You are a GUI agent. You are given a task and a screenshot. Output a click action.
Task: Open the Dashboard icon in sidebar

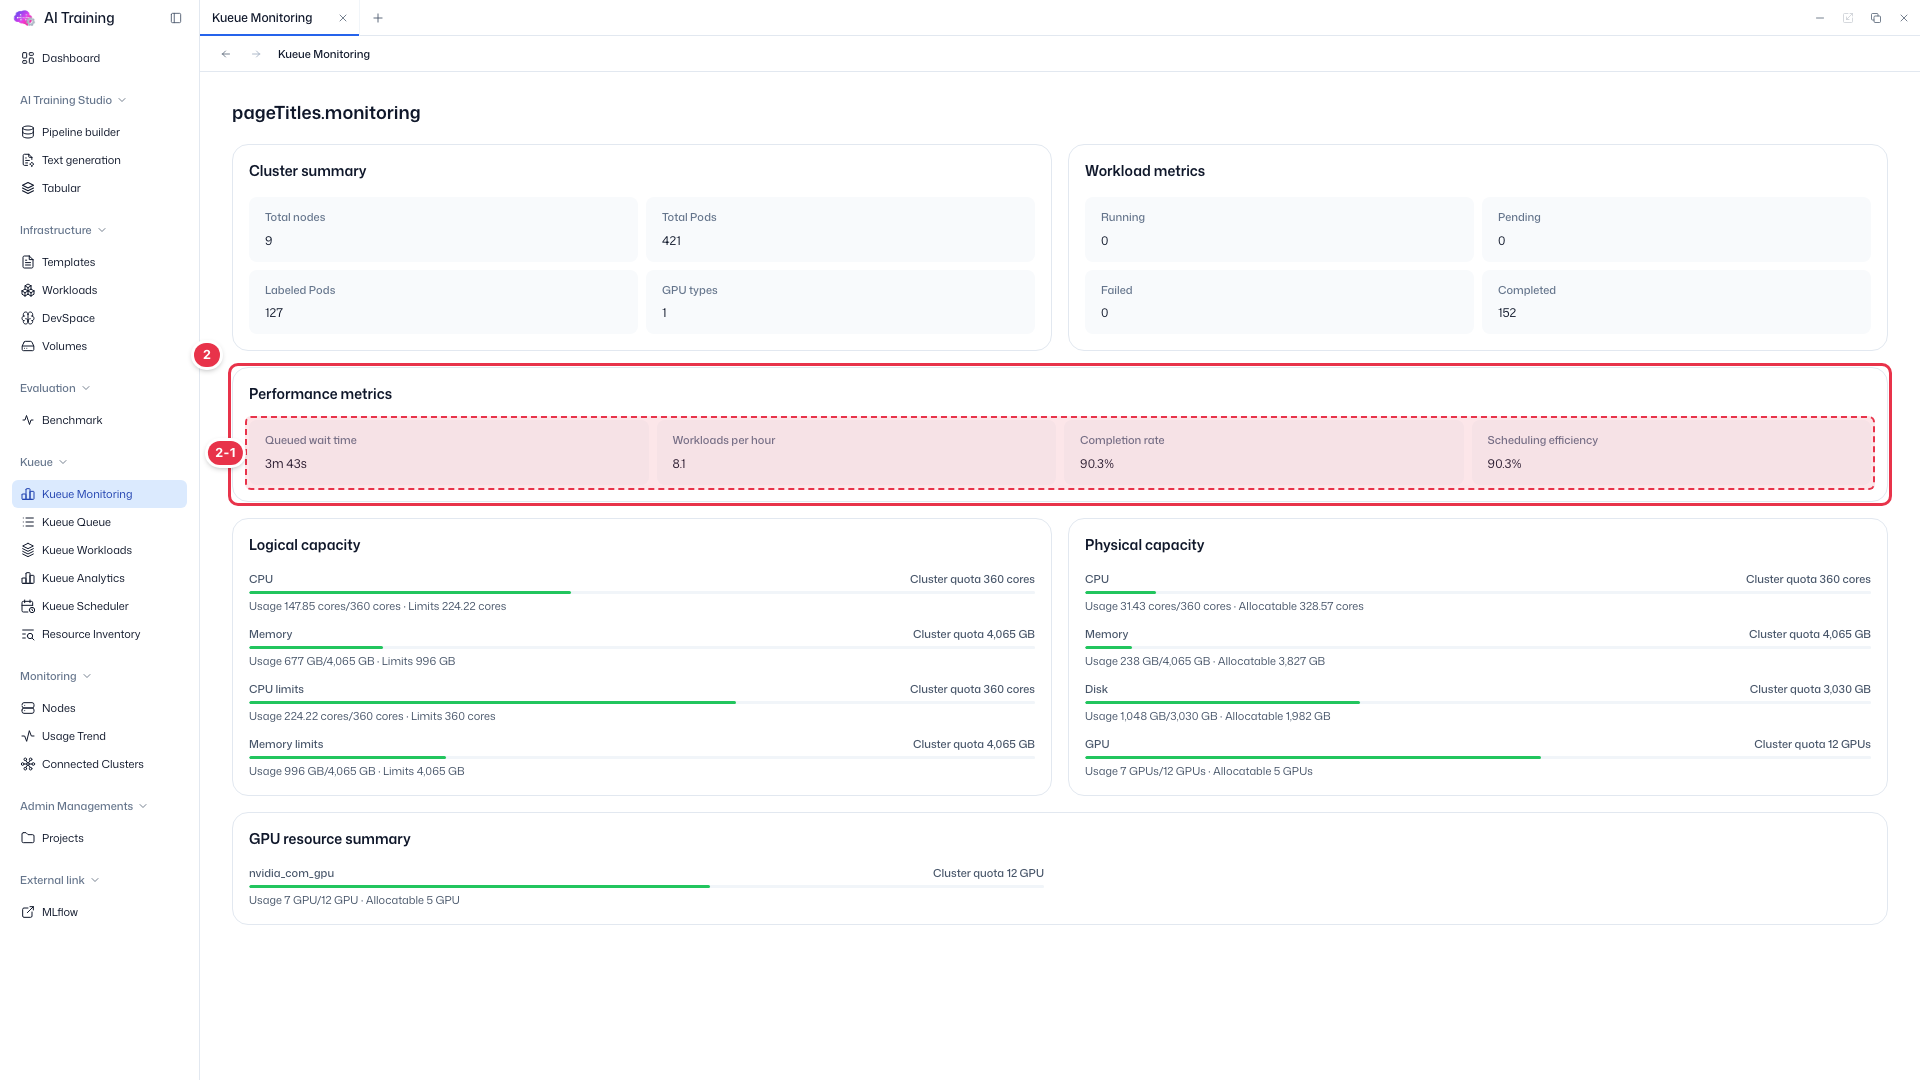click(28, 58)
